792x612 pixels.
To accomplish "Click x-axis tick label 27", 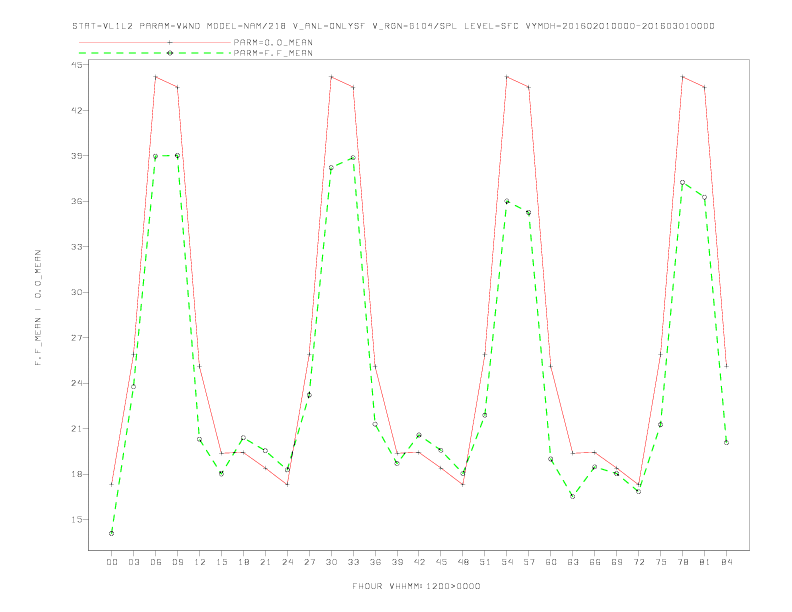I will click(x=309, y=562).
